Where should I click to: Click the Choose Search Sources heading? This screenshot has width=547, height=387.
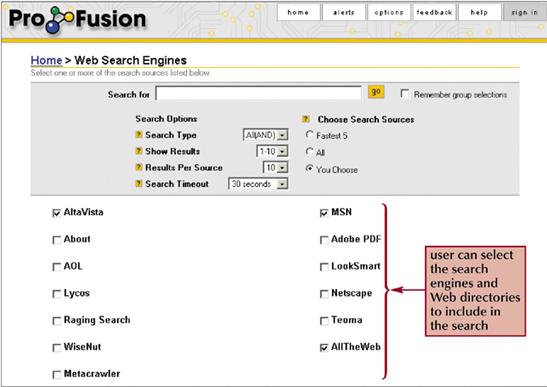pyautogui.click(x=366, y=119)
